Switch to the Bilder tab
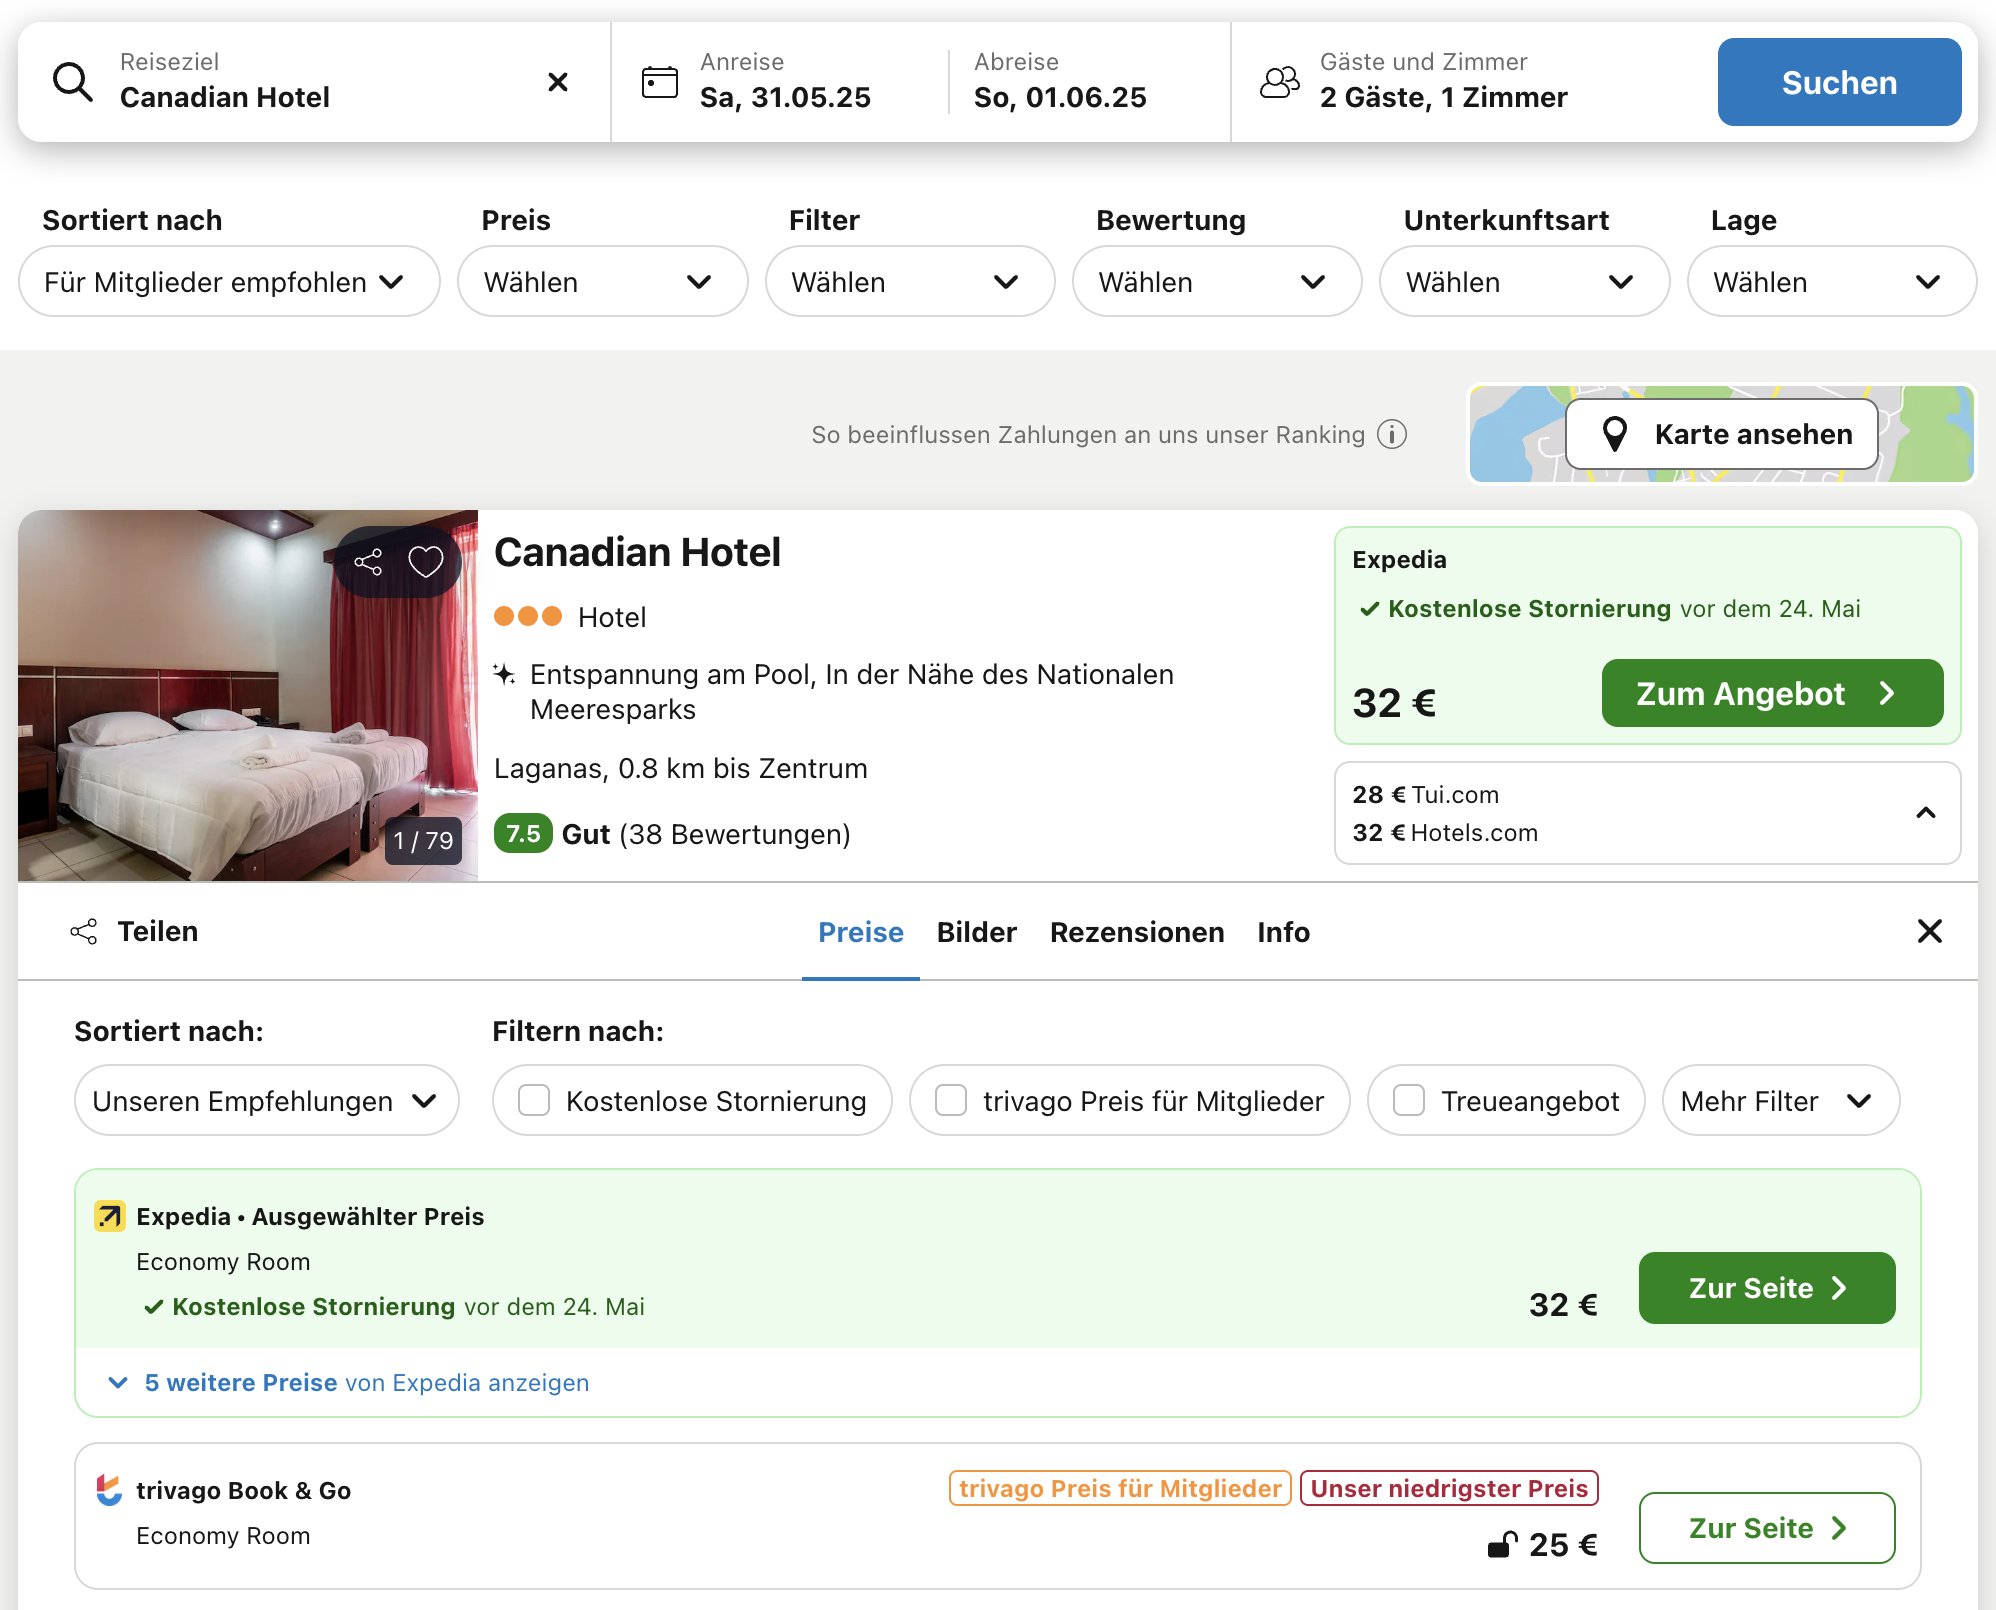Viewport: 1996px width, 1610px height. click(976, 932)
